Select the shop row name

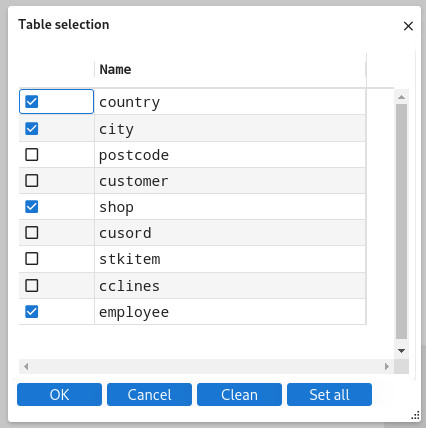pyautogui.click(x=116, y=207)
